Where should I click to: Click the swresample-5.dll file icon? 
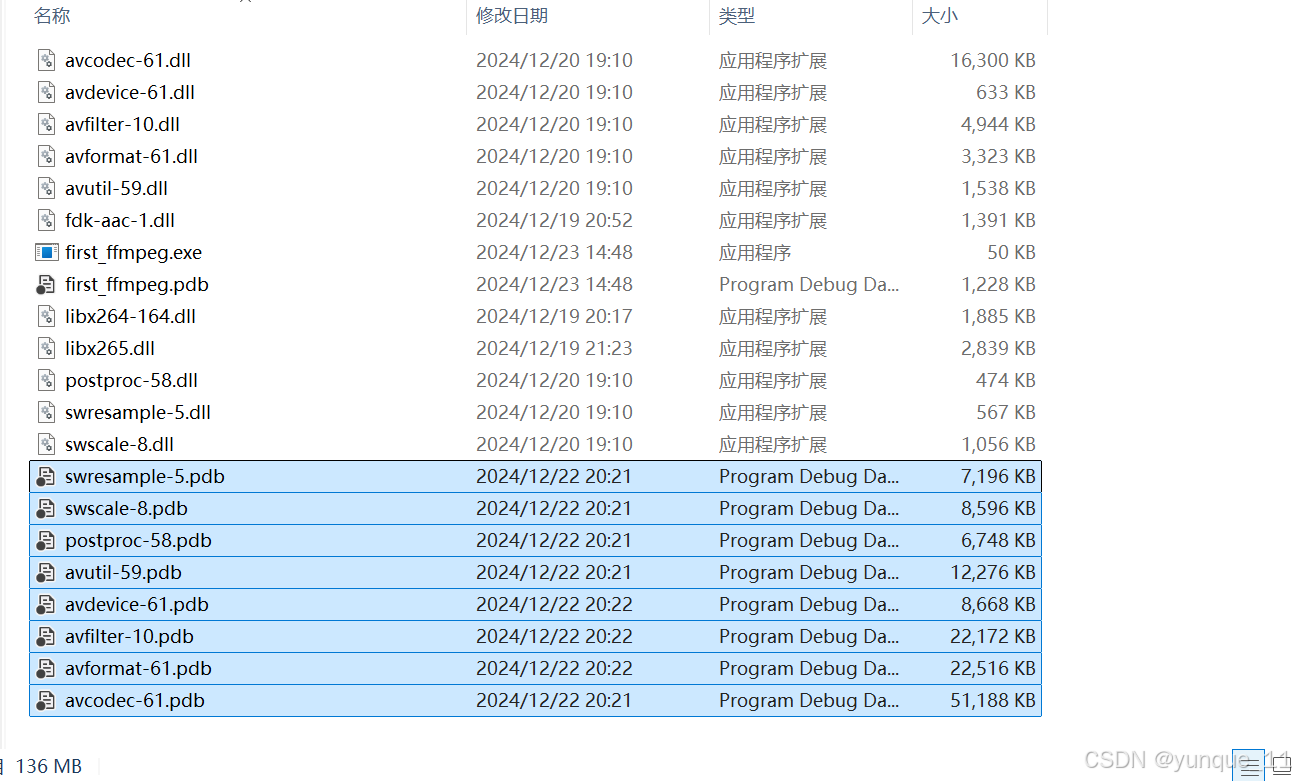point(46,412)
